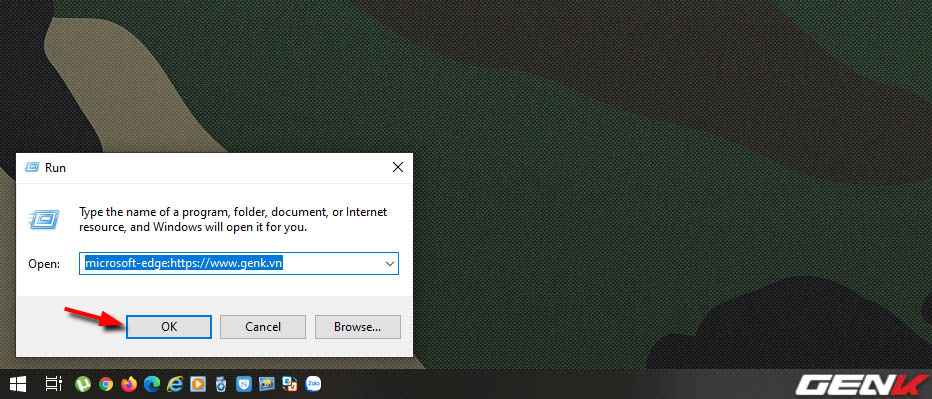Close the Run dialog window

point(398,168)
